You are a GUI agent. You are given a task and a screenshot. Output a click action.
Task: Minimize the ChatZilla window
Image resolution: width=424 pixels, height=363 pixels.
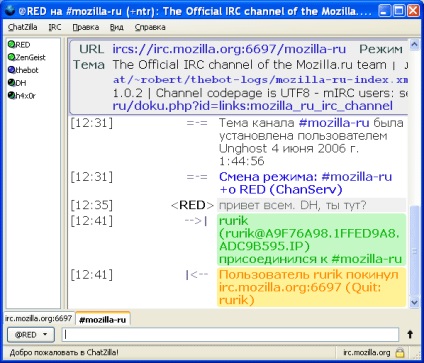pos(384,11)
